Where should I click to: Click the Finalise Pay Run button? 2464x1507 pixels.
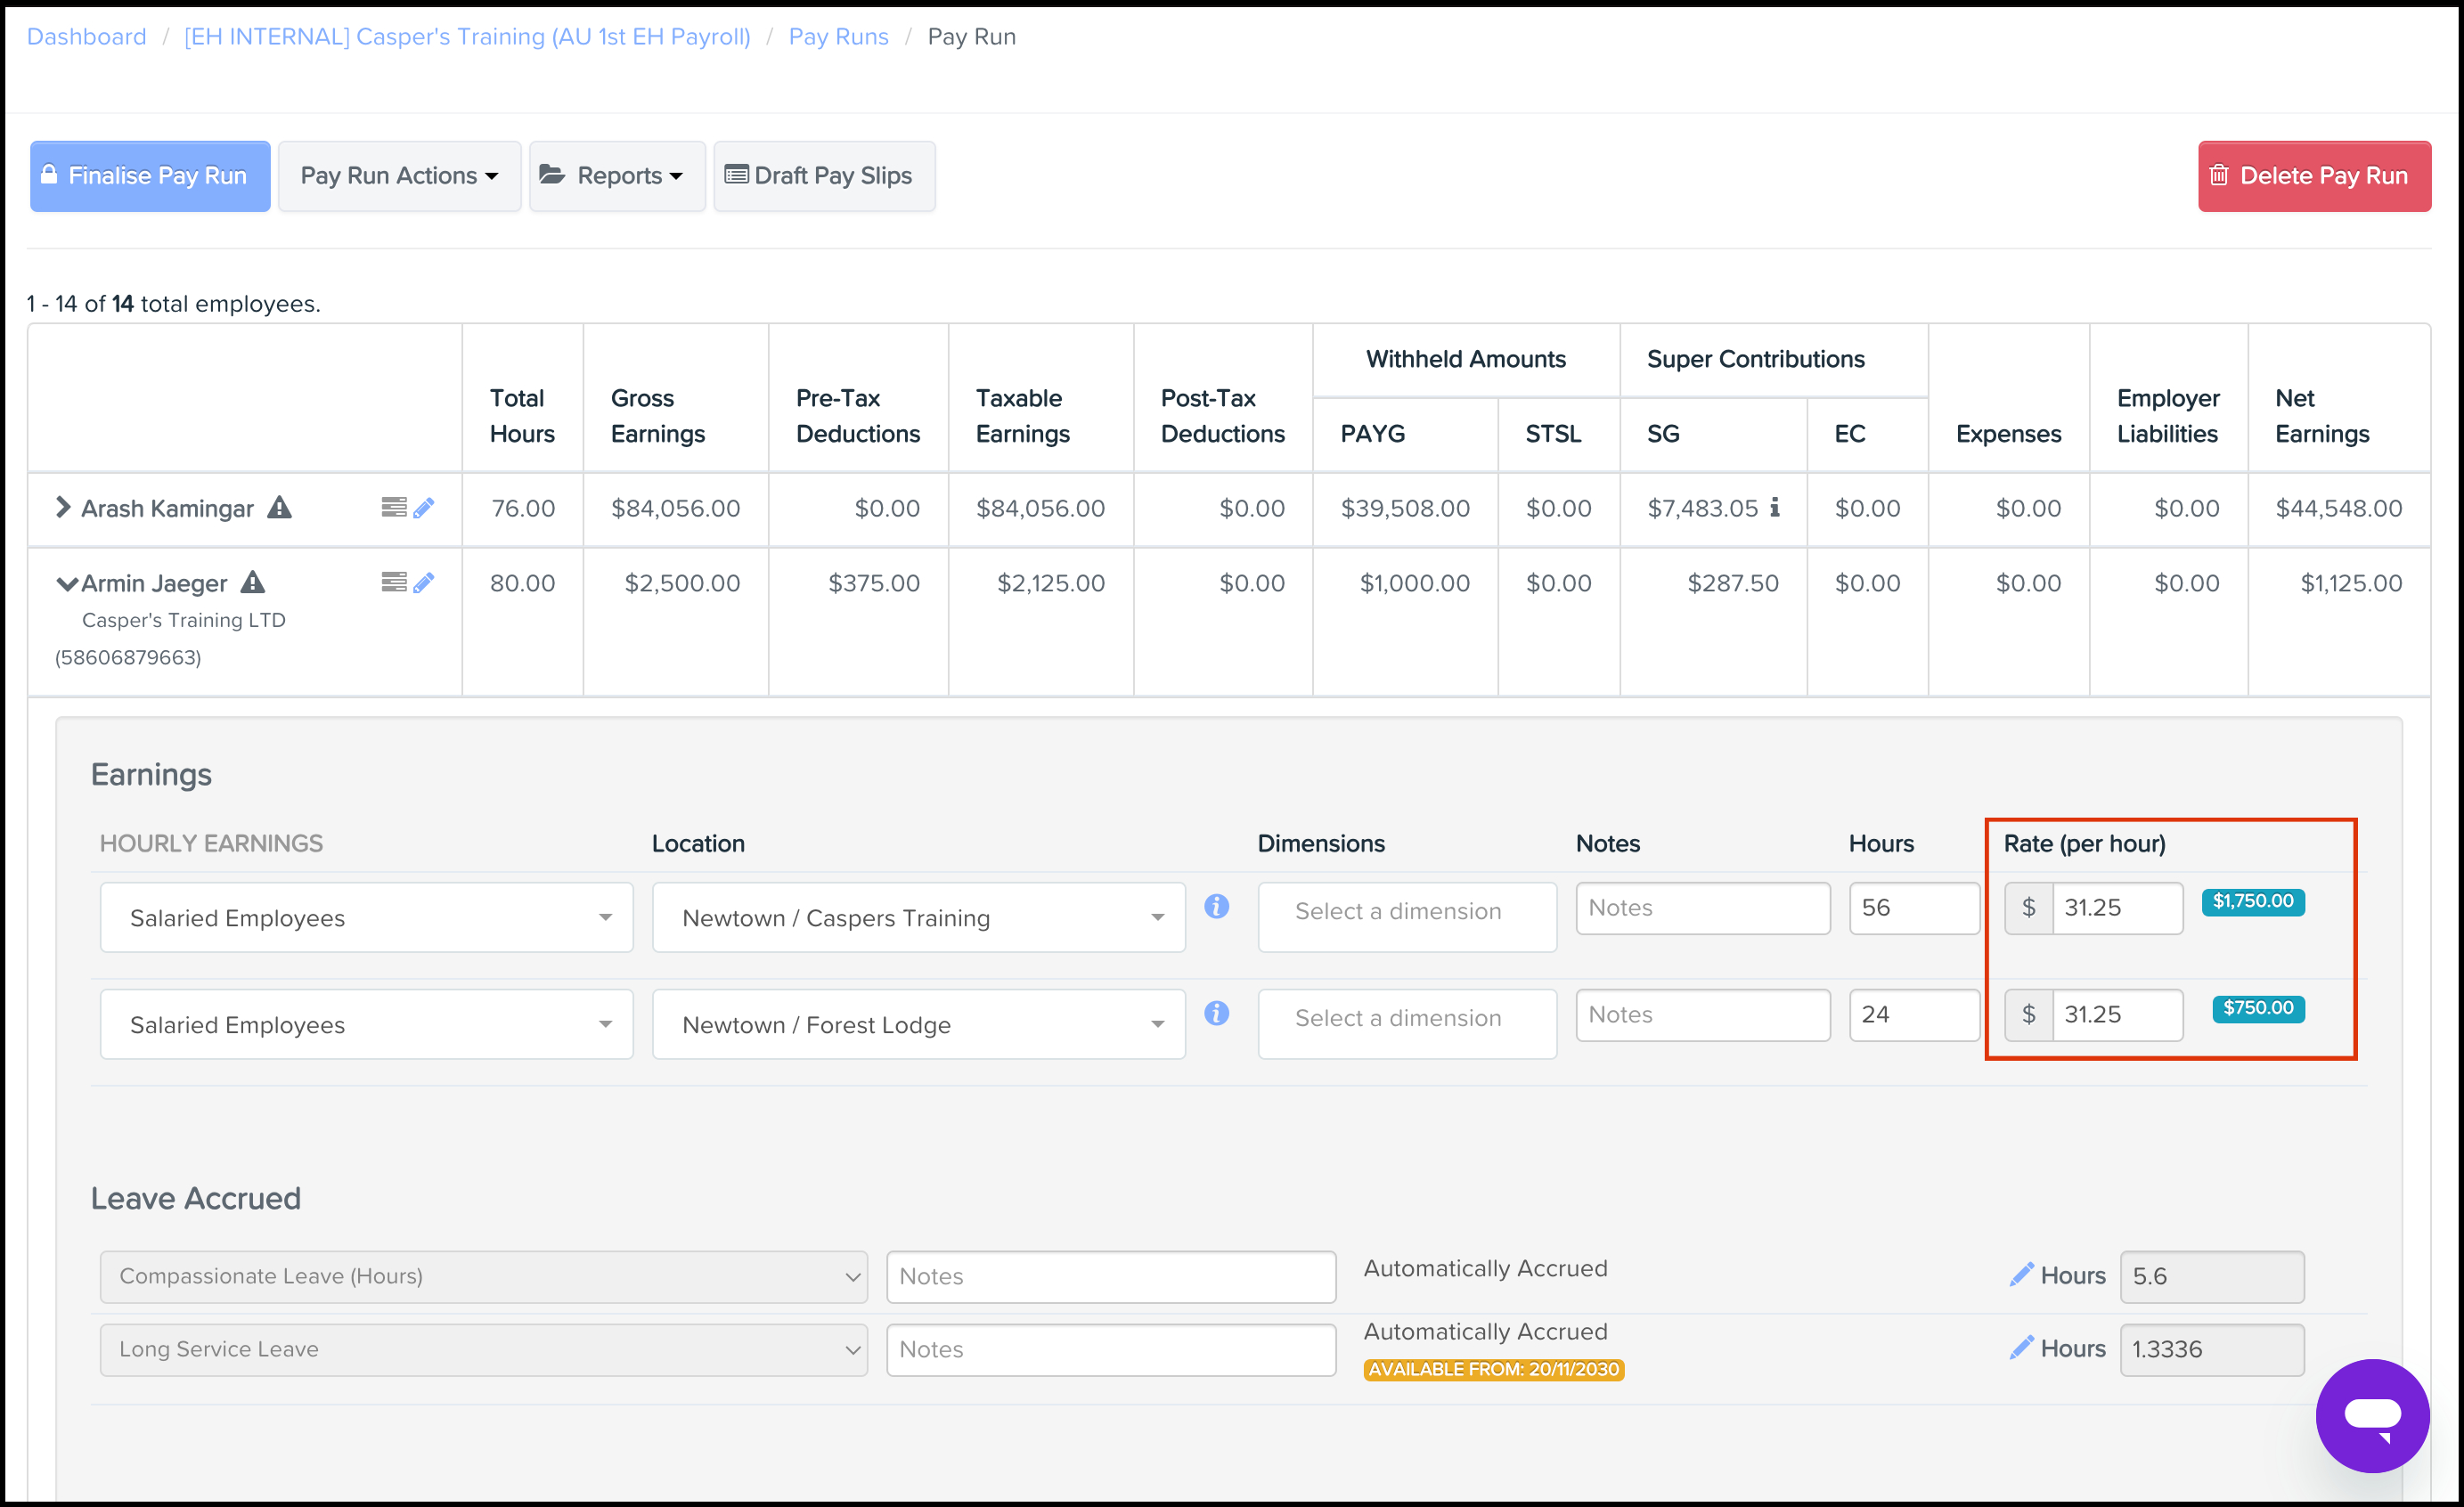click(150, 176)
